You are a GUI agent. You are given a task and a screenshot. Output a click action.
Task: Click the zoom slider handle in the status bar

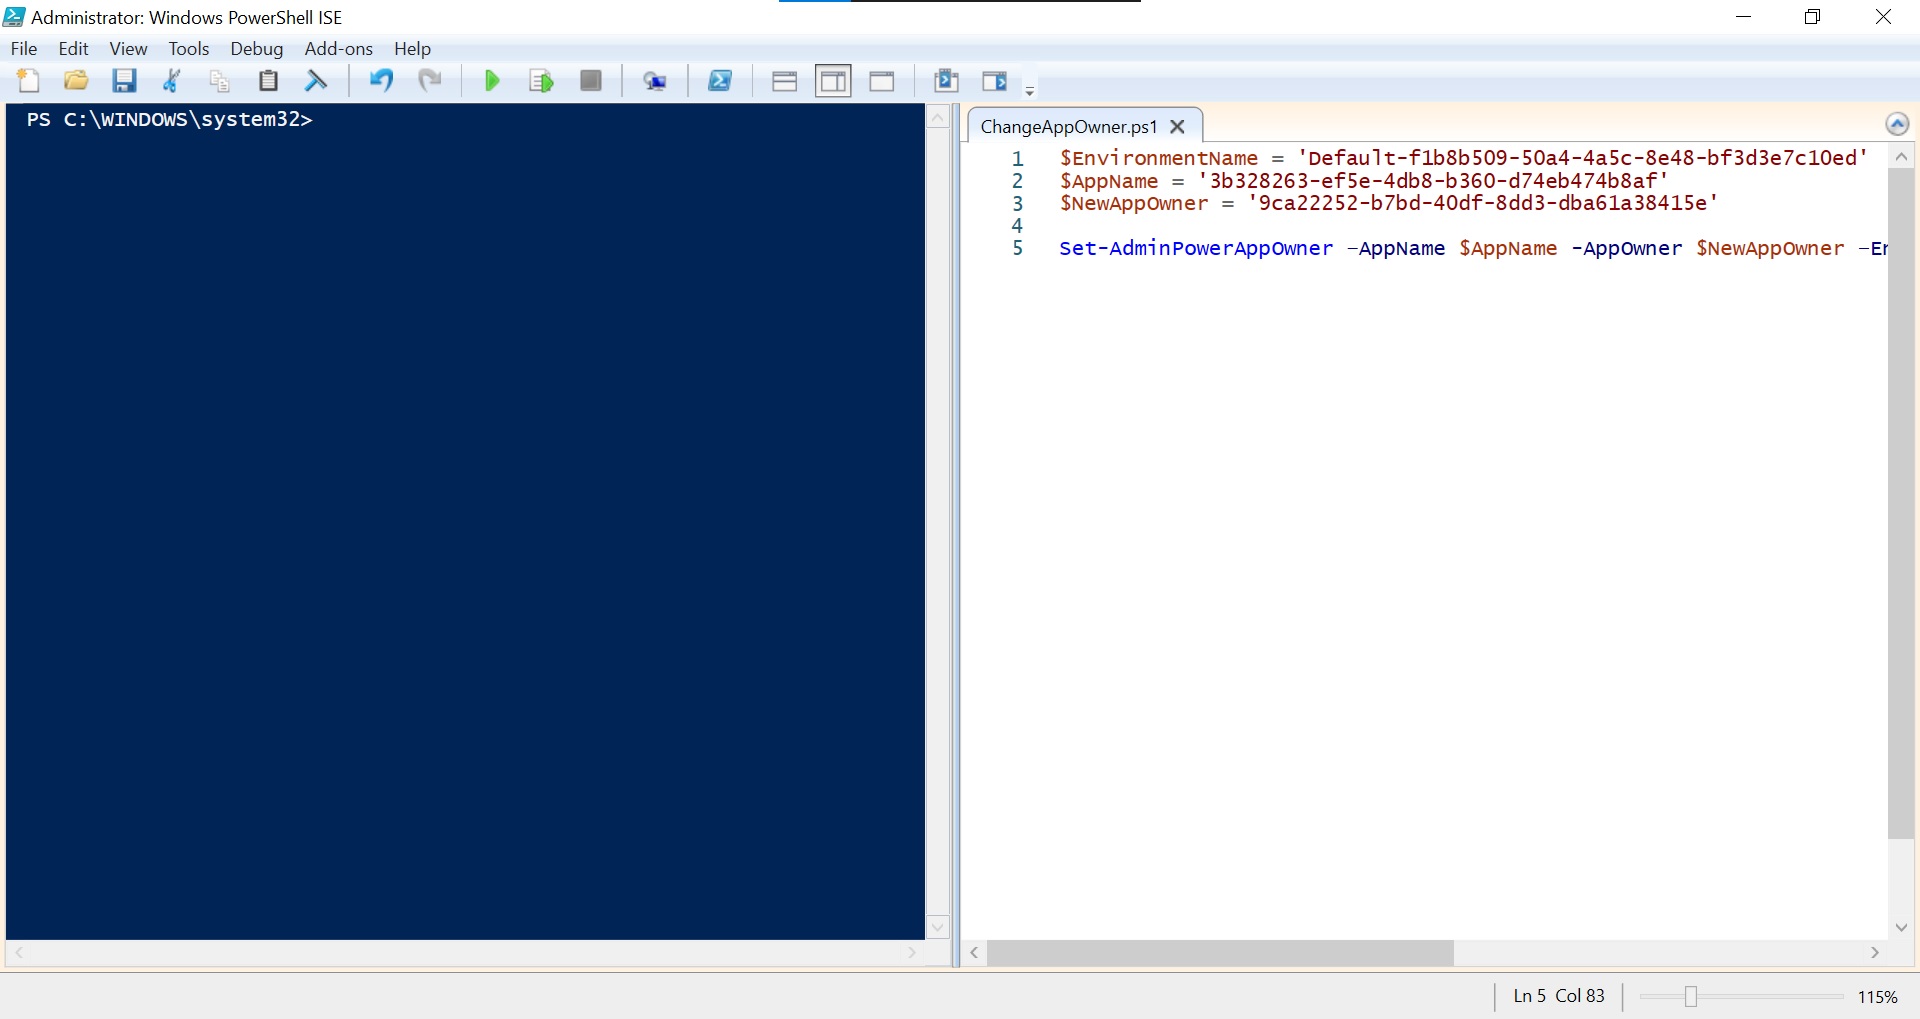(x=1691, y=996)
